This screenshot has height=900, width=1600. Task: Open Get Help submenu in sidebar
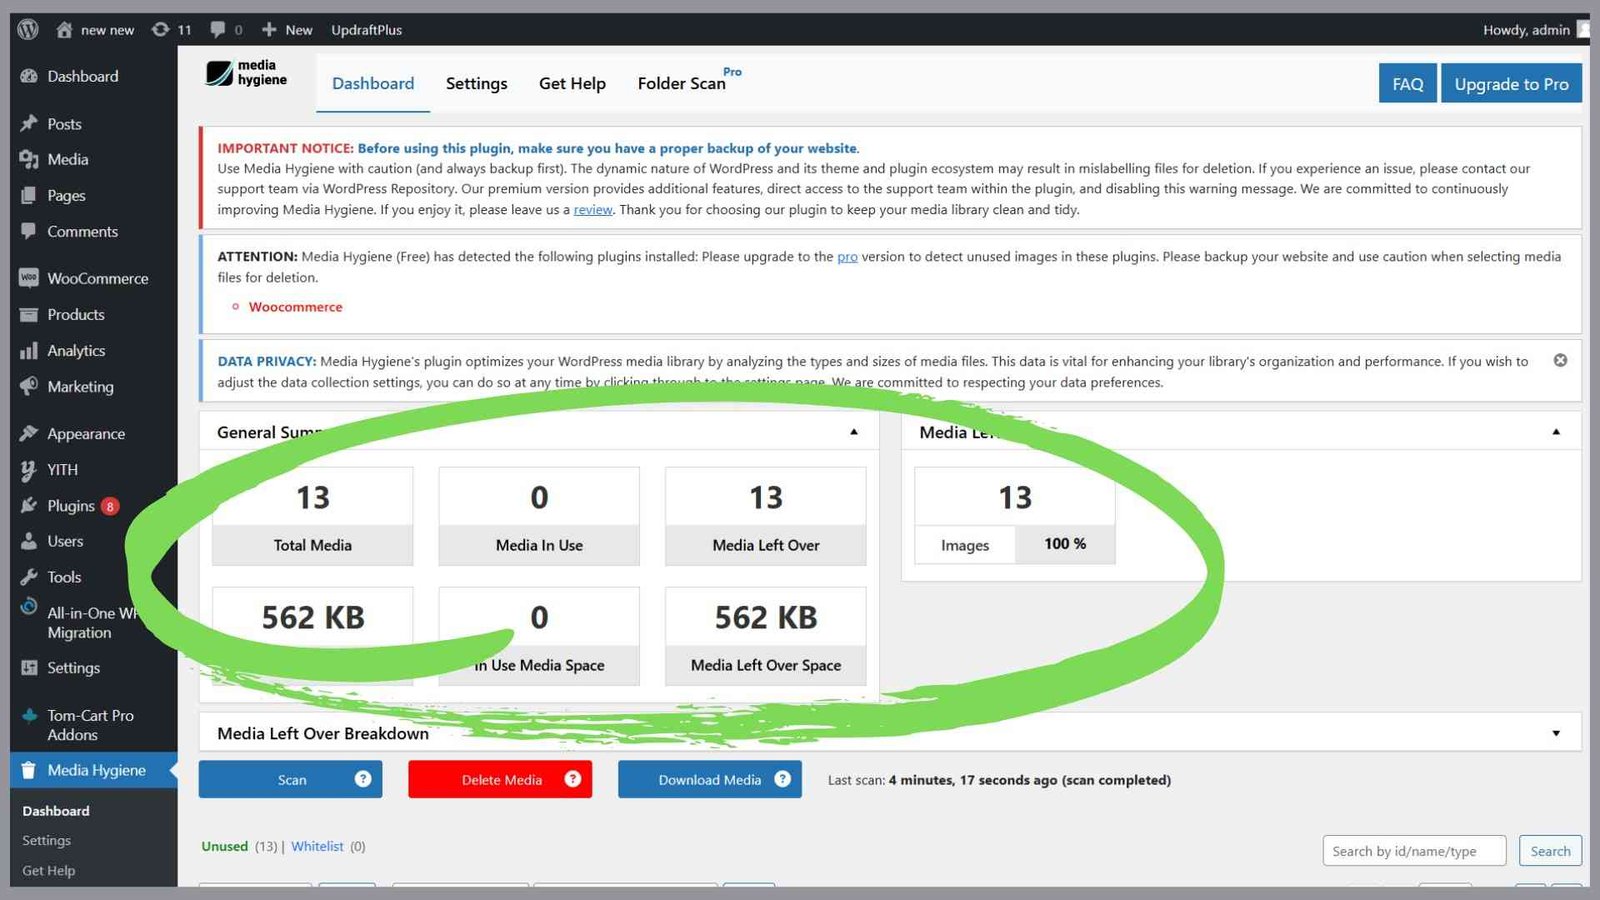tap(48, 871)
